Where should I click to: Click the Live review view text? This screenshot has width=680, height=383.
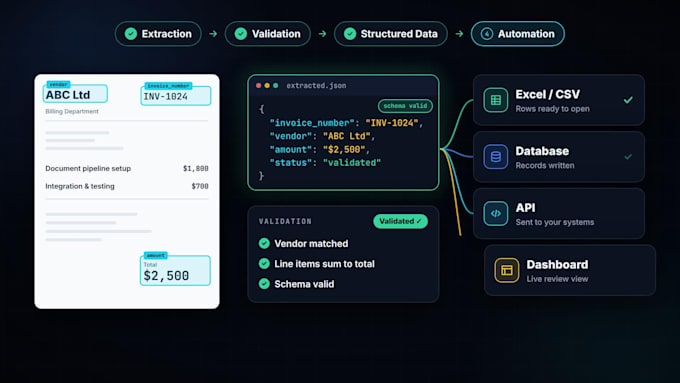[x=557, y=279]
